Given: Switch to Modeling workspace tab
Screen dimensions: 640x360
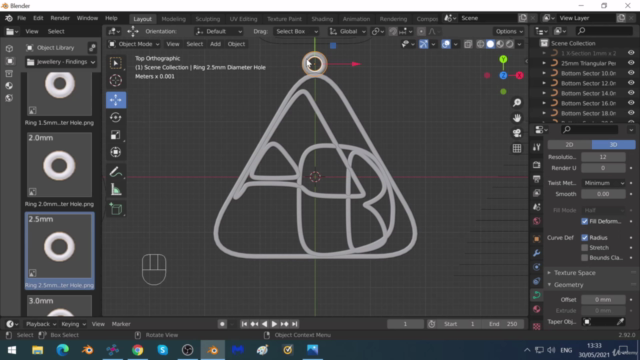Looking at the screenshot, I should tap(173, 19).
